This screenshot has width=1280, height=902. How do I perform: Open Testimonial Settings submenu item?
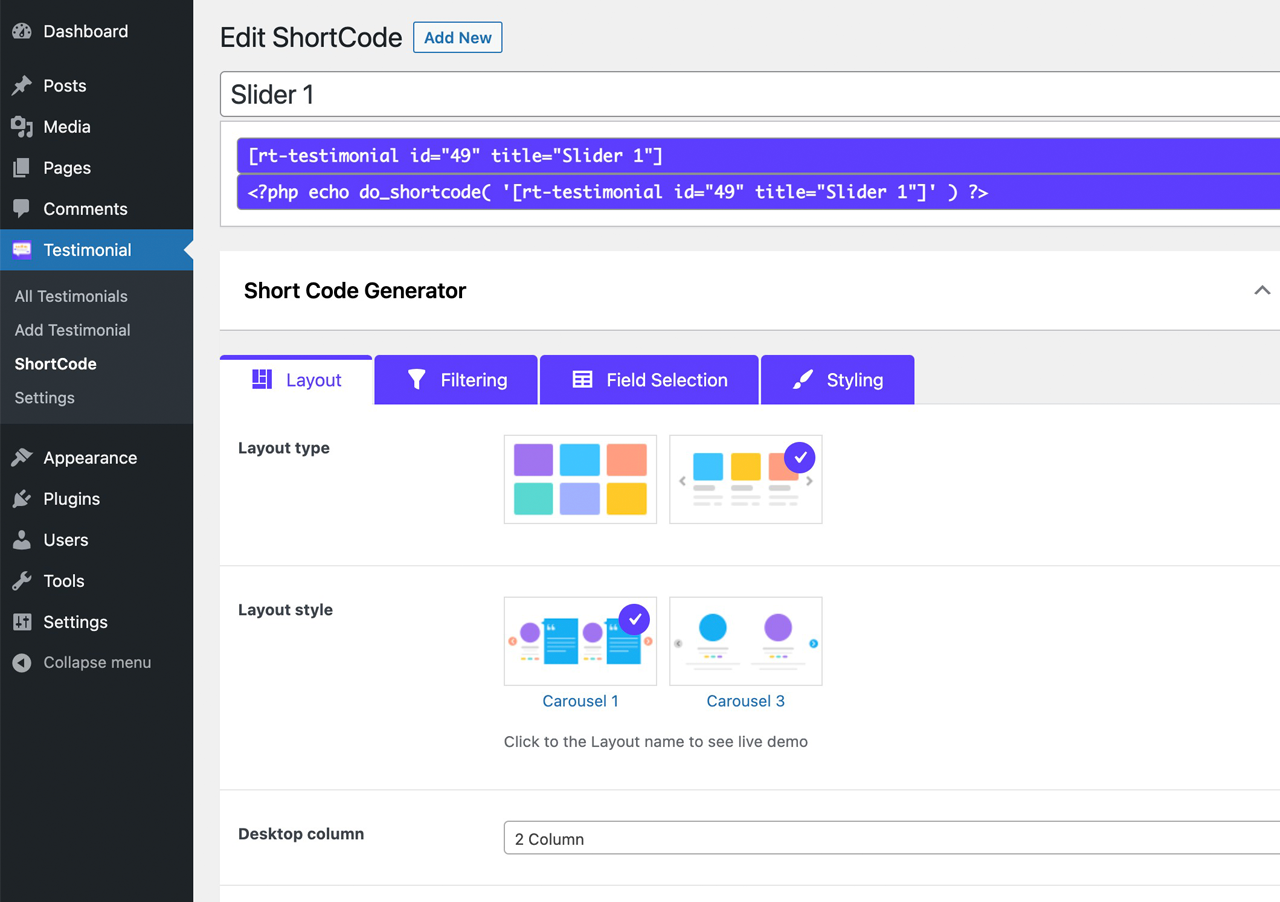(x=44, y=398)
